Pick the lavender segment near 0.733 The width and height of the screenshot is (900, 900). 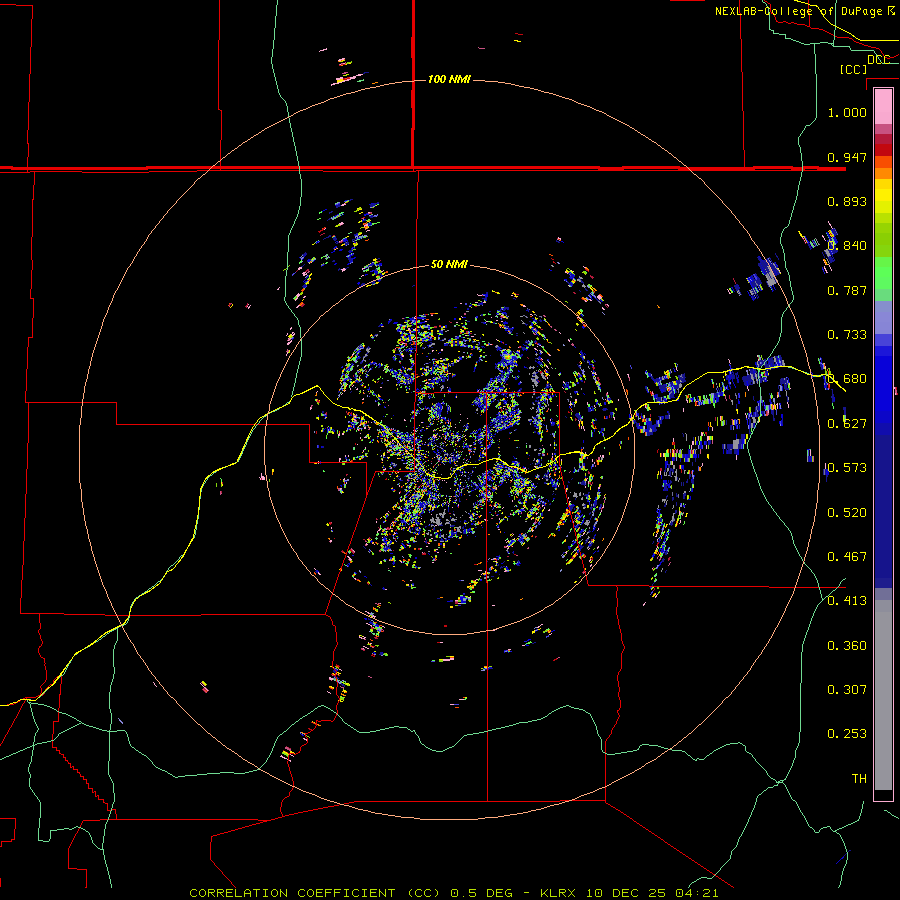point(883,317)
